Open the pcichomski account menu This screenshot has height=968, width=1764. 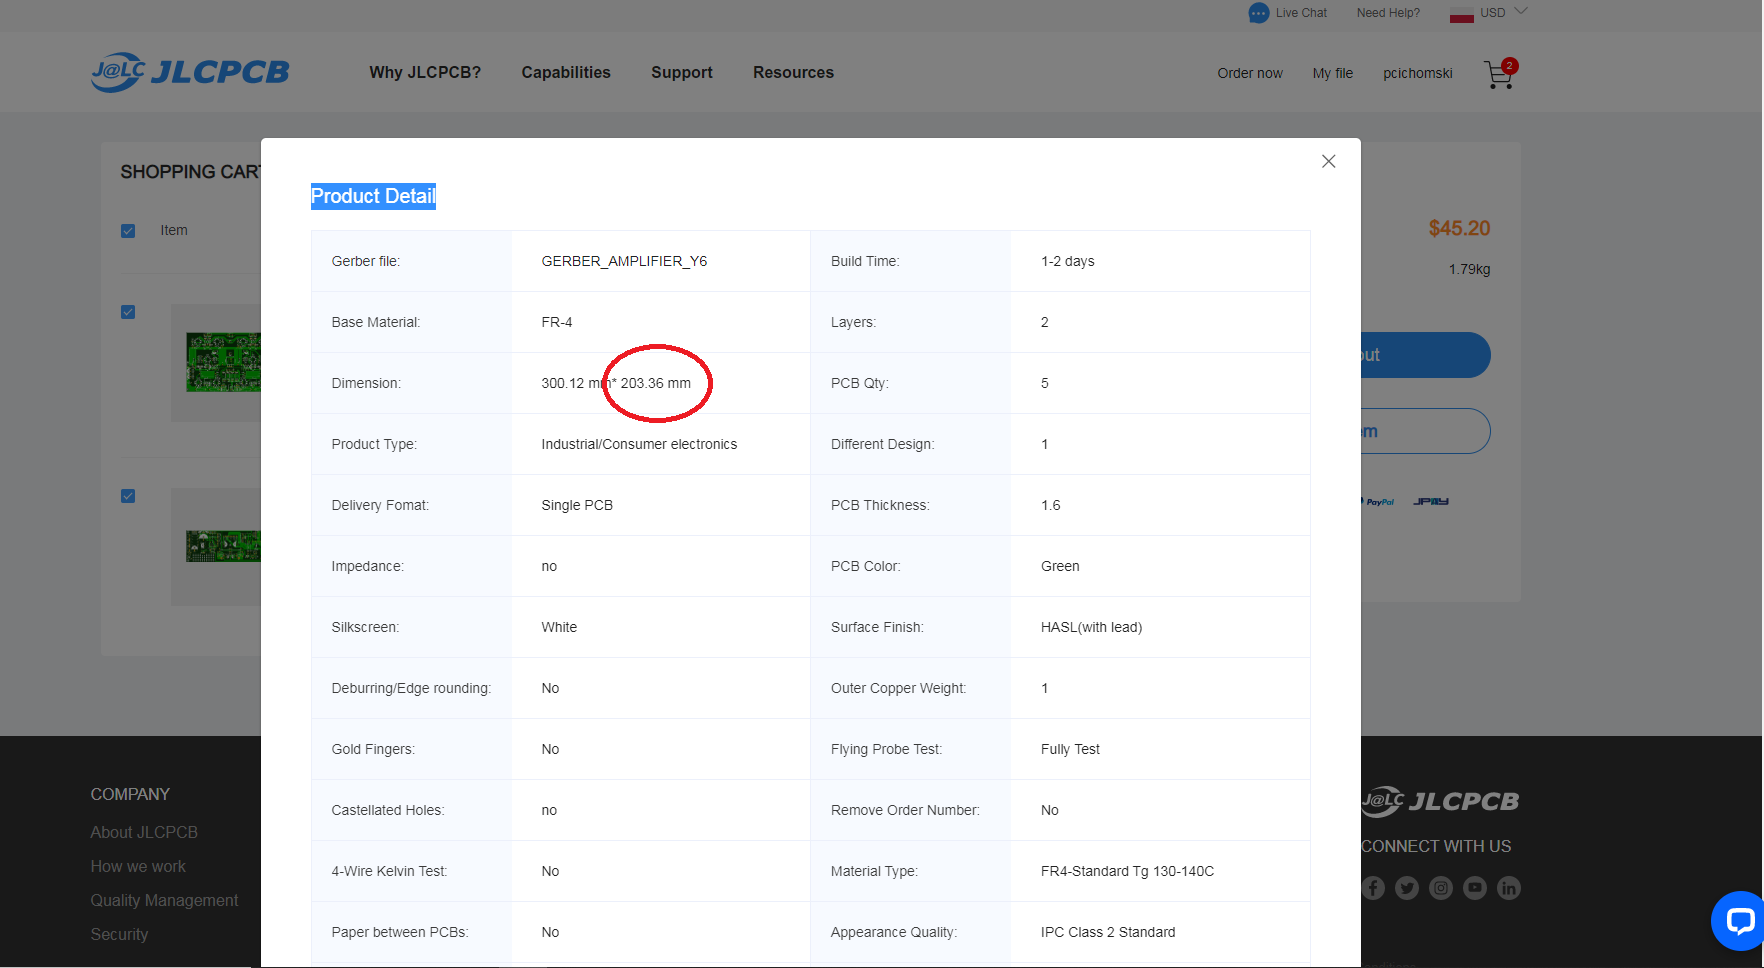click(x=1417, y=73)
